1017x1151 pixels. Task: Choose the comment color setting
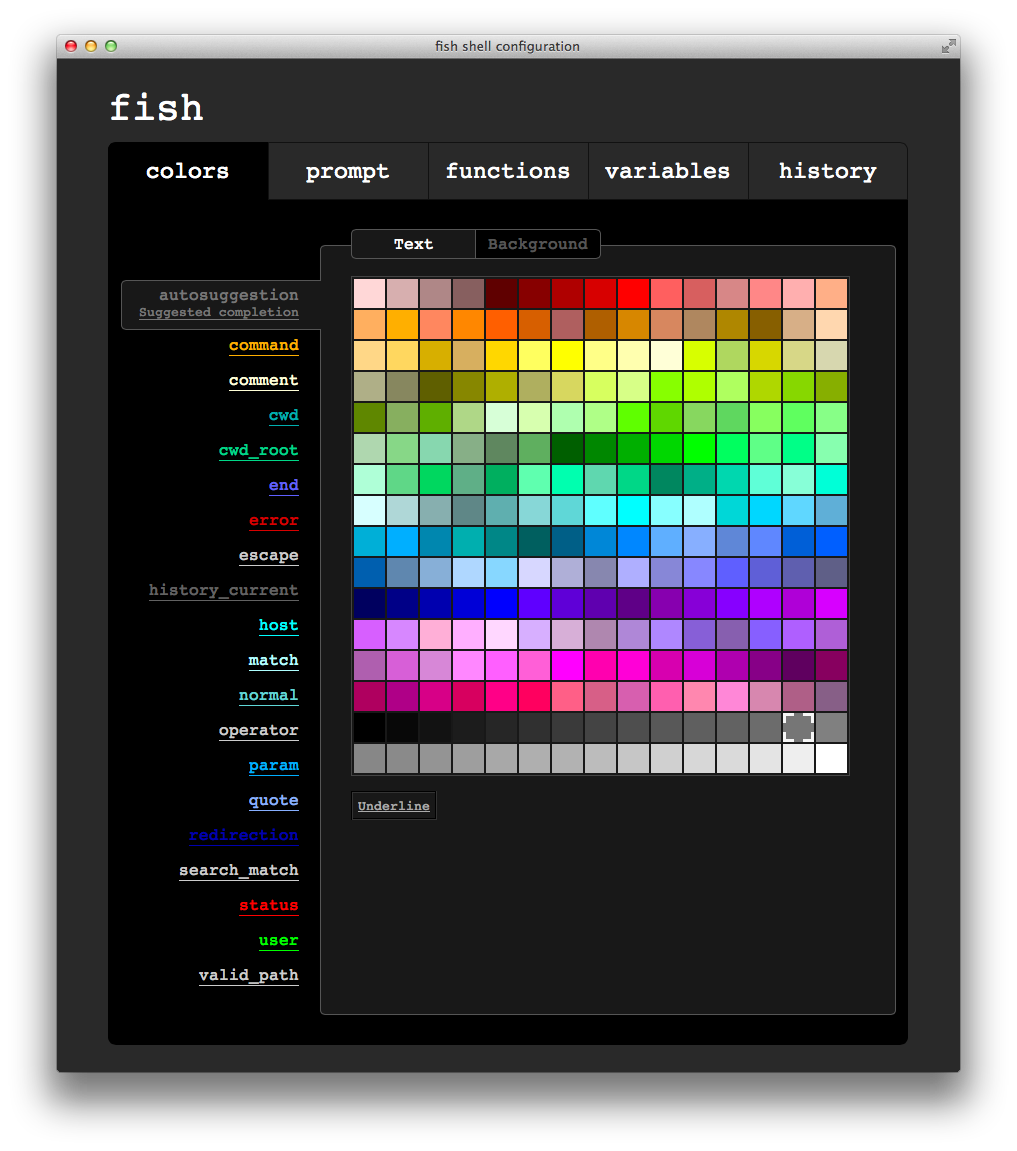coord(264,380)
